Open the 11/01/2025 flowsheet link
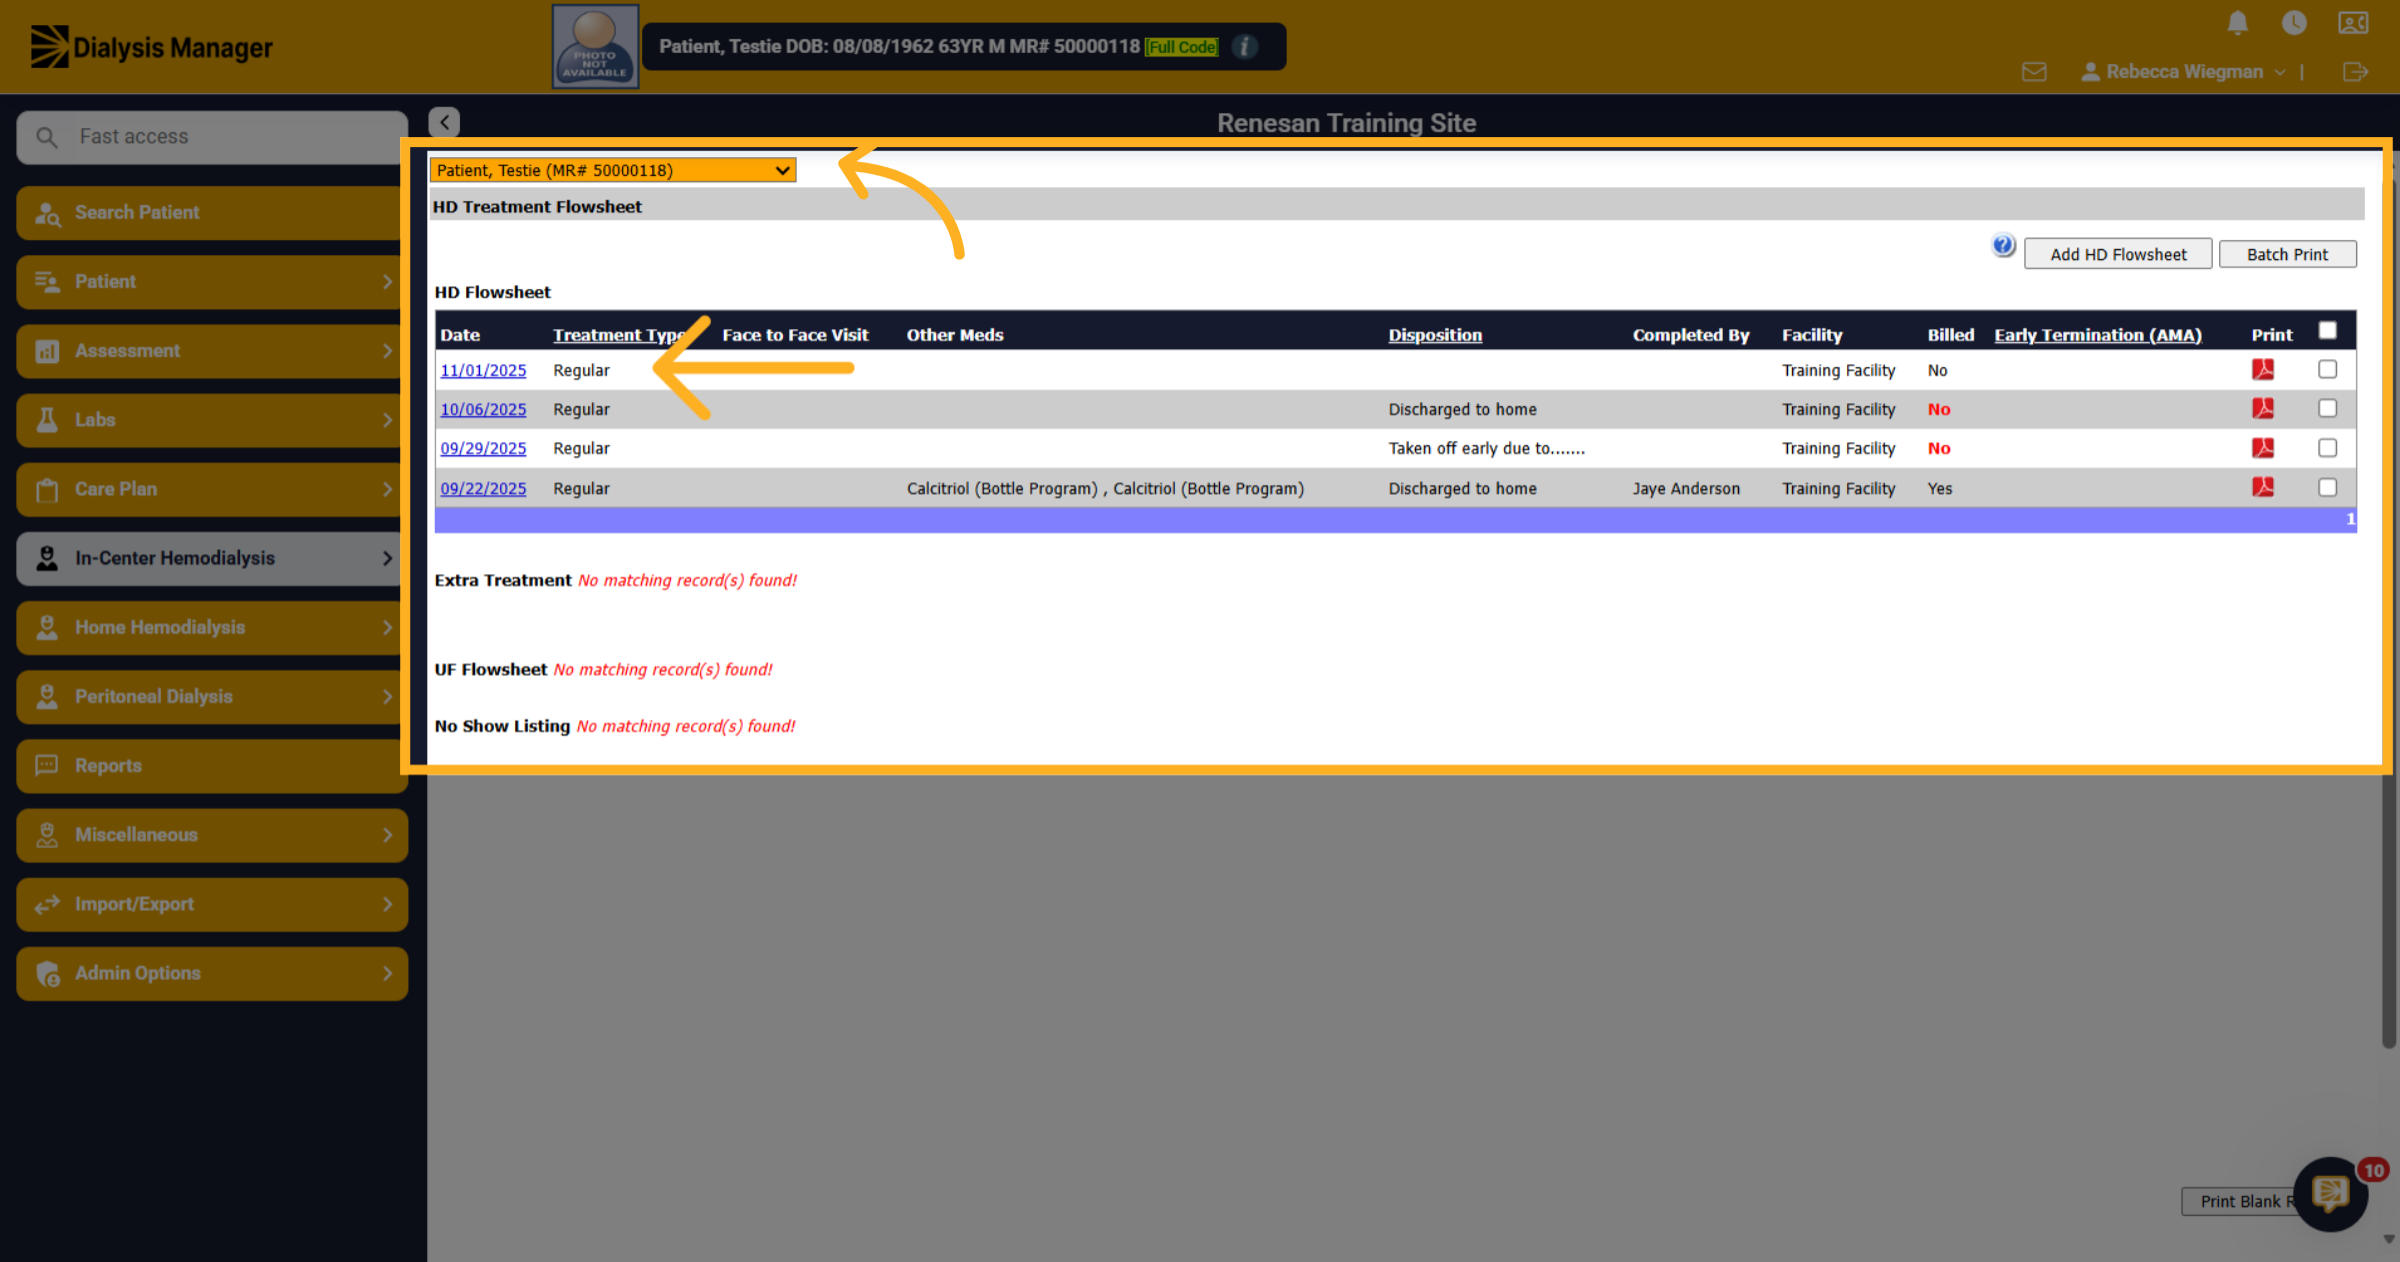This screenshot has width=2400, height=1262. coord(483,370)
